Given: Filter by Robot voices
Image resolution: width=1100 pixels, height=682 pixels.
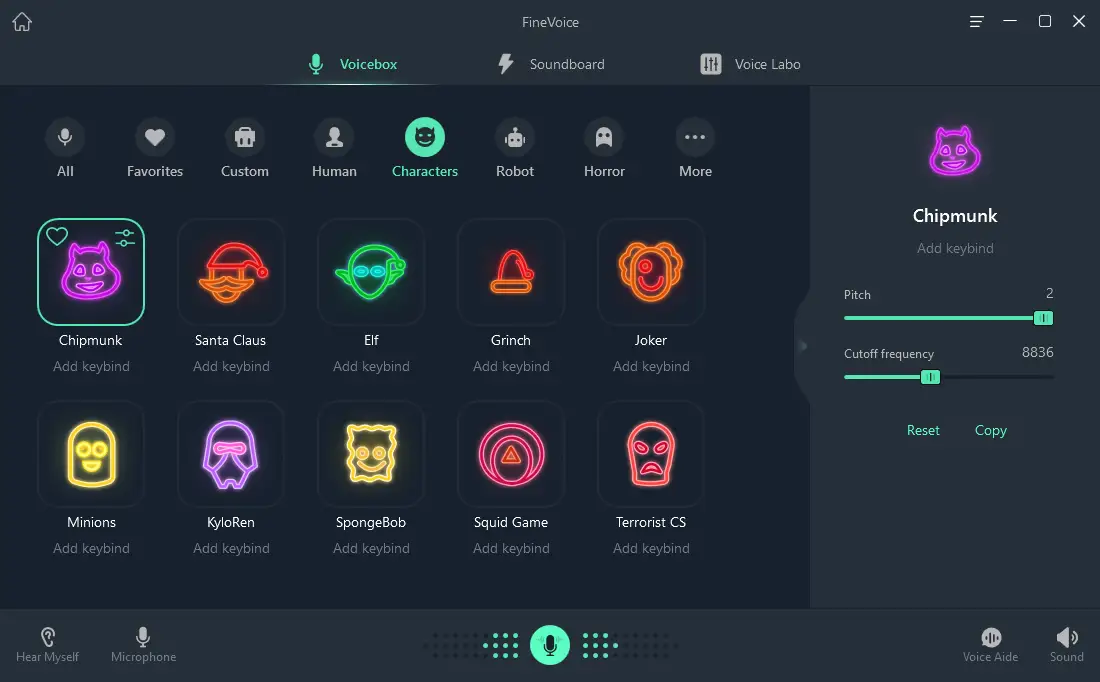Looking at the screenshot, I should click(x=515, y=149).
